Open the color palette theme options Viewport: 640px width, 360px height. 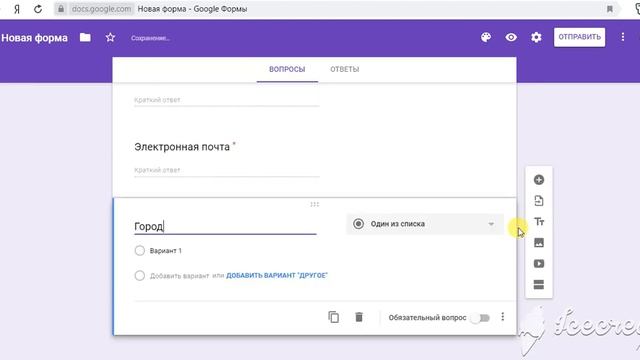[x=486, y=38]
